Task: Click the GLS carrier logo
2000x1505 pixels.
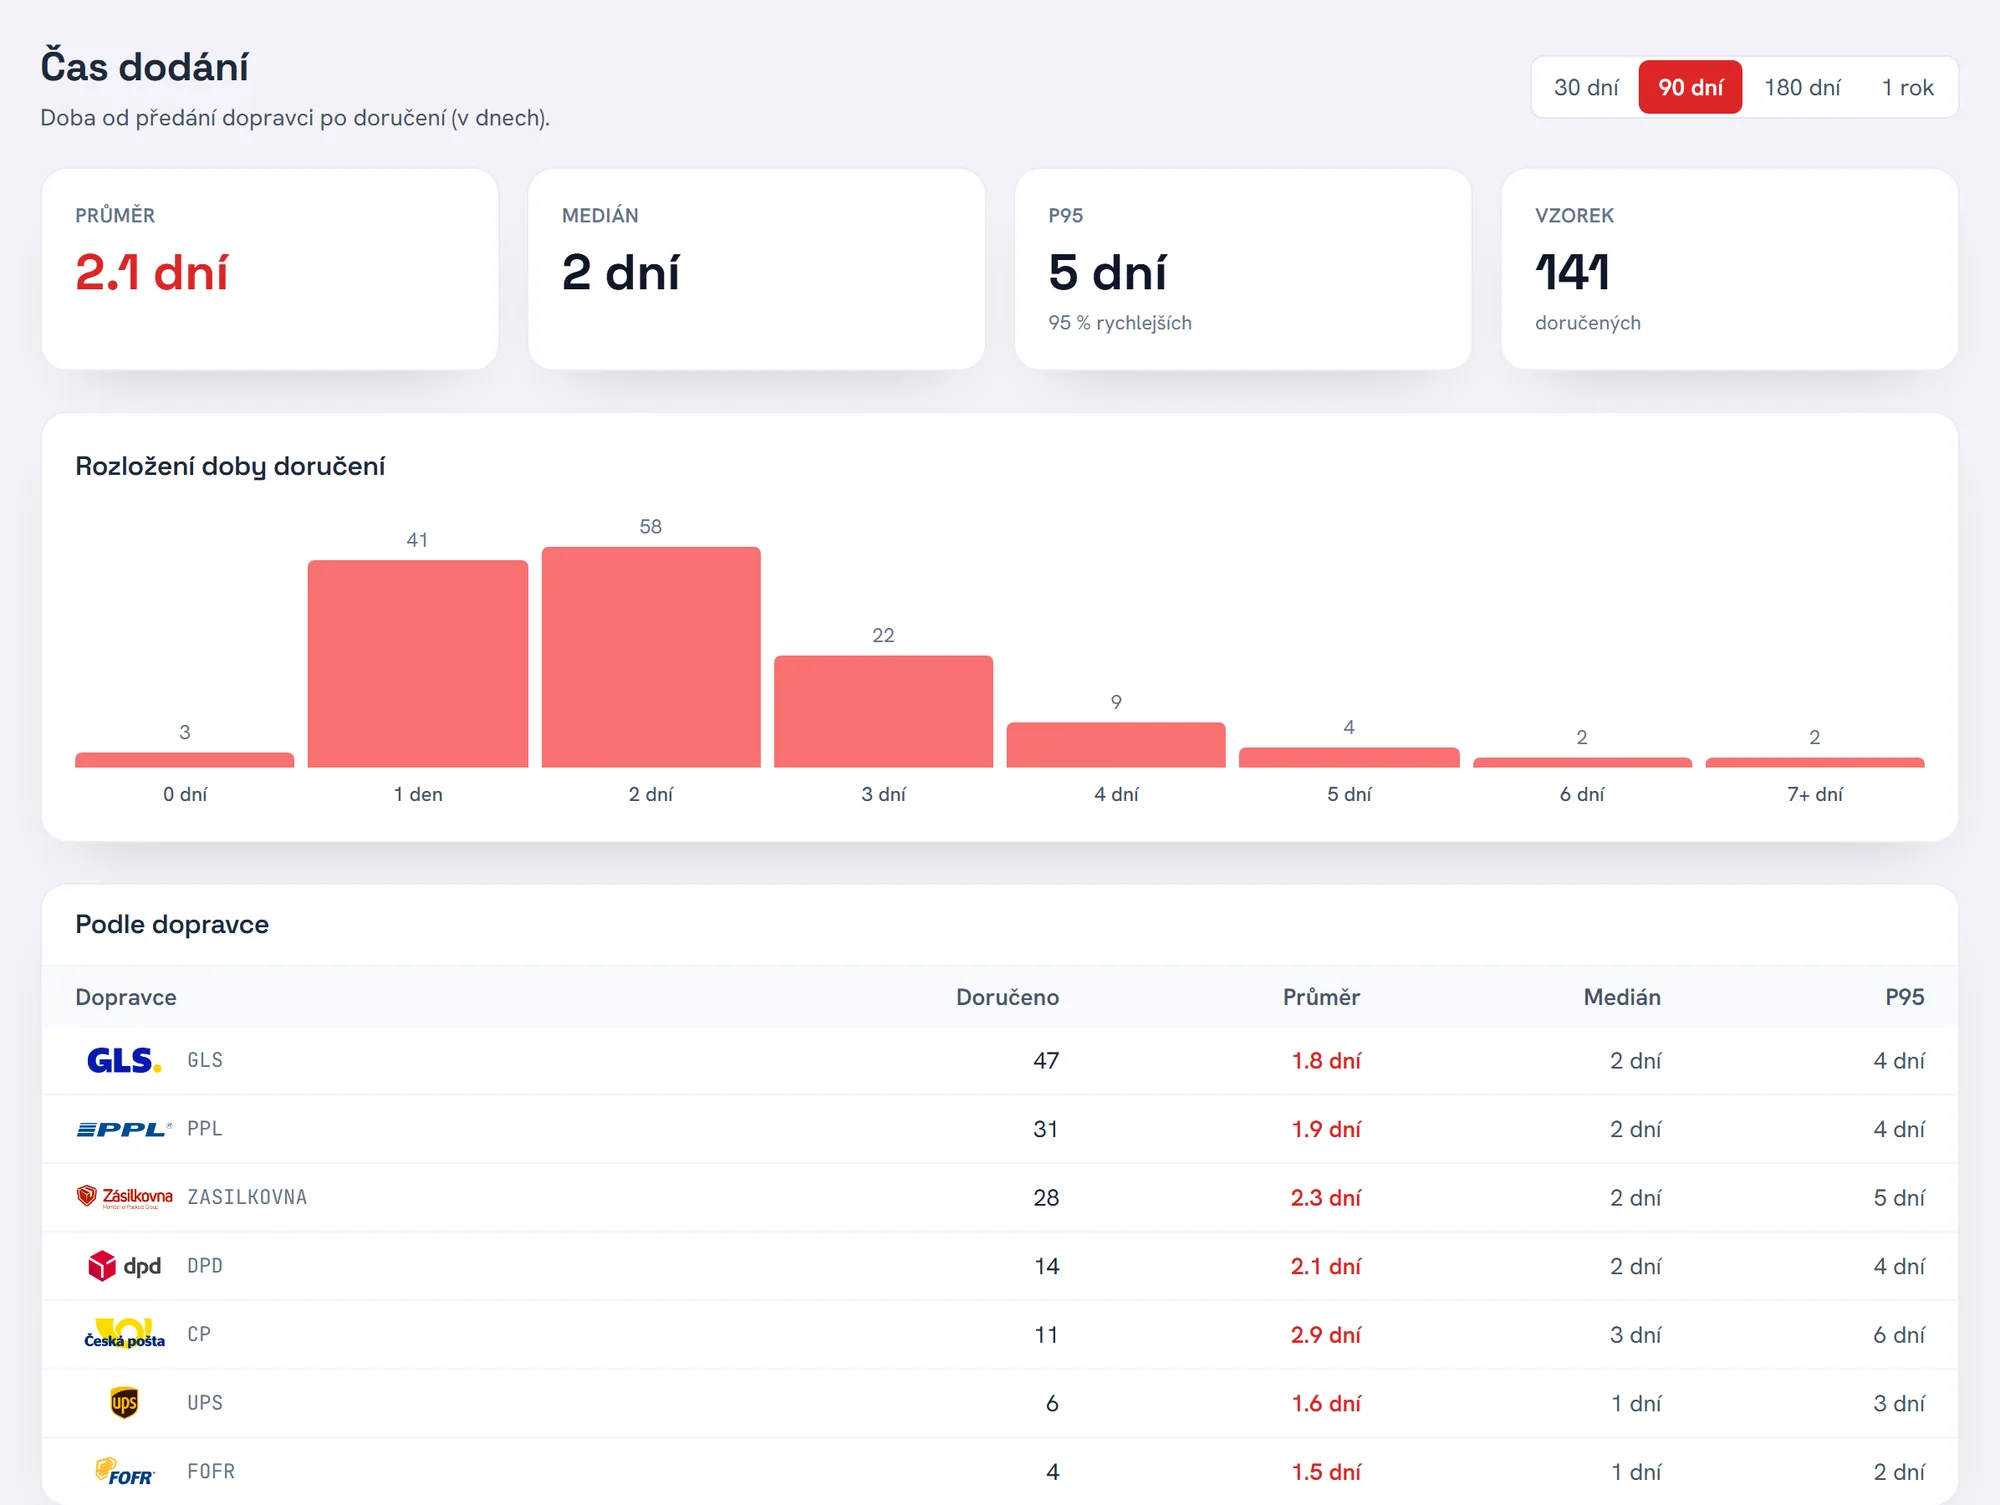Action: click(x=124, y=1060)
